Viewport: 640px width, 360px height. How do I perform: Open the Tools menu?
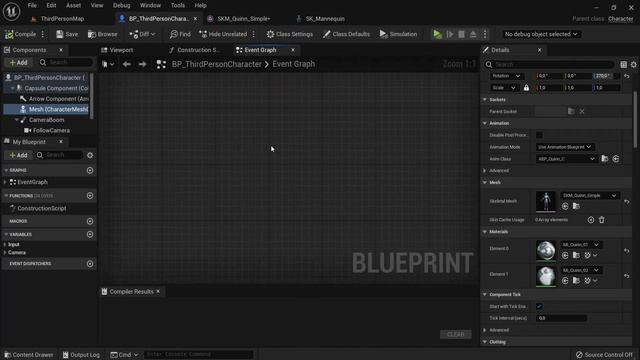click(x=178, y=5)
